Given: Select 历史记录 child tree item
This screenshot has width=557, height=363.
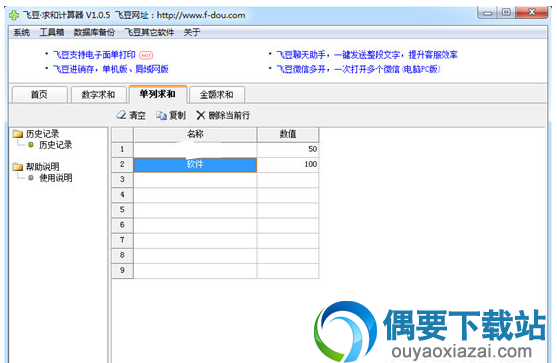Looking at the screenshot, I should click(55, 145).
